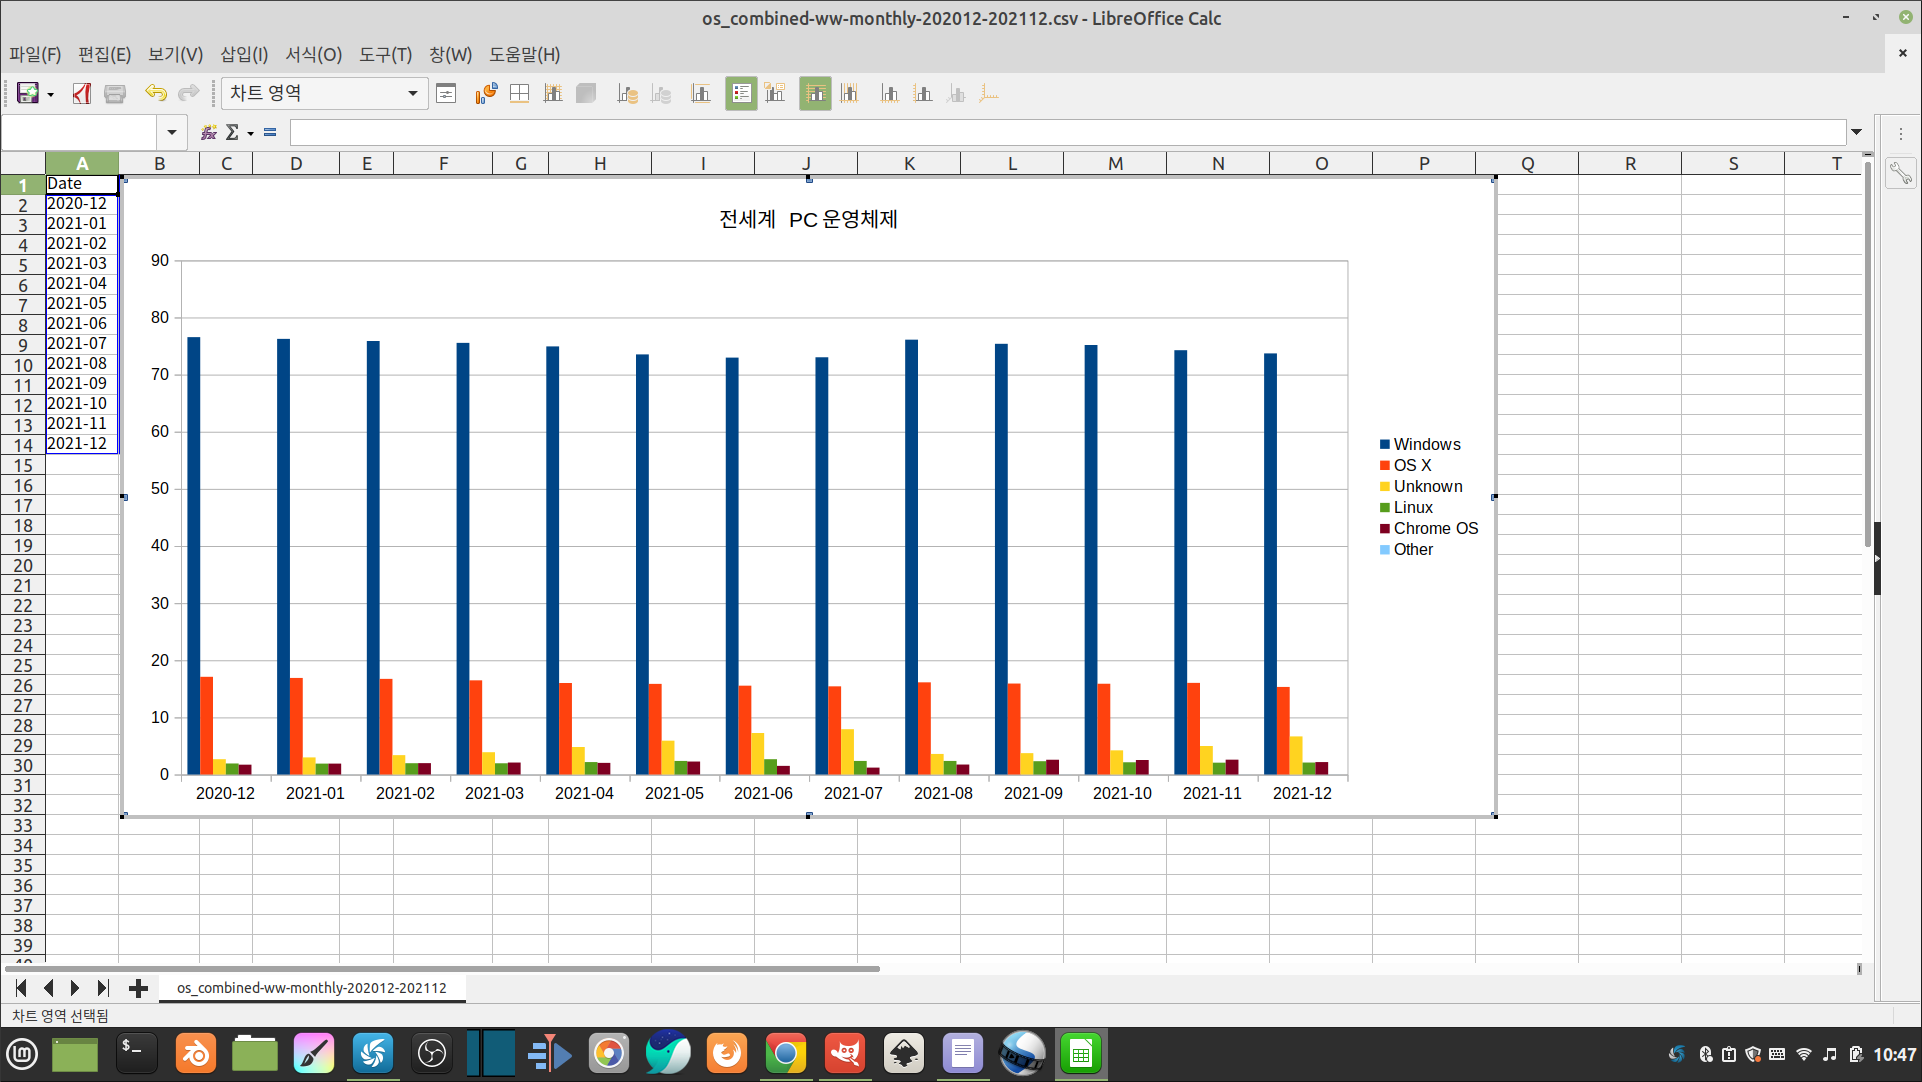Screen dimensions: 1922x1082
Task: Open the 서식(O) menu
Action: [313, 54]
